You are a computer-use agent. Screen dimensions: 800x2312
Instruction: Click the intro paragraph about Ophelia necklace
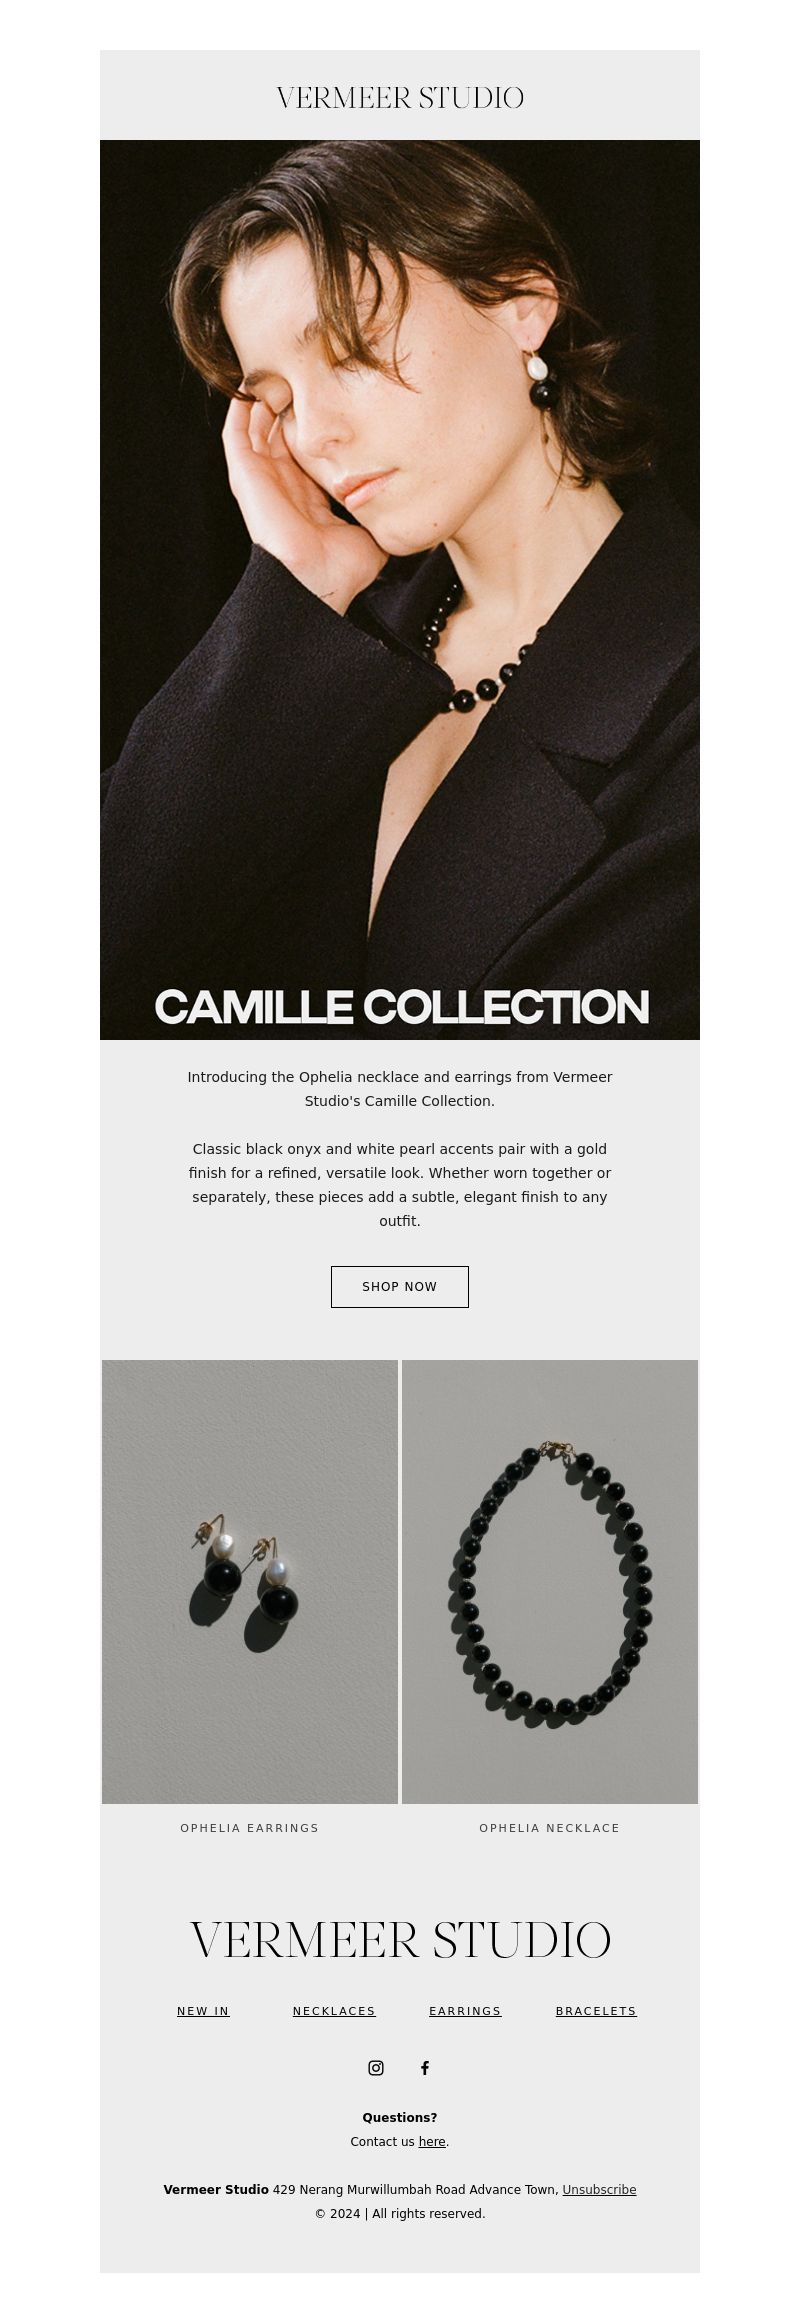tap(400, 1089)
